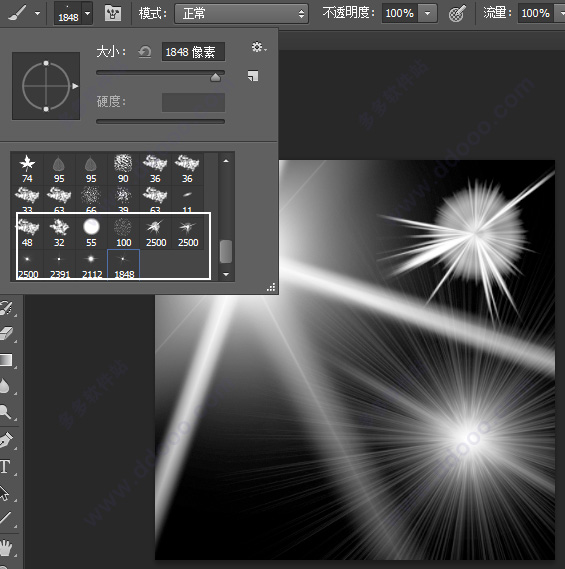Select the Eraser tool in toolbar
The image size is (565, 569).
coord(6,333)
